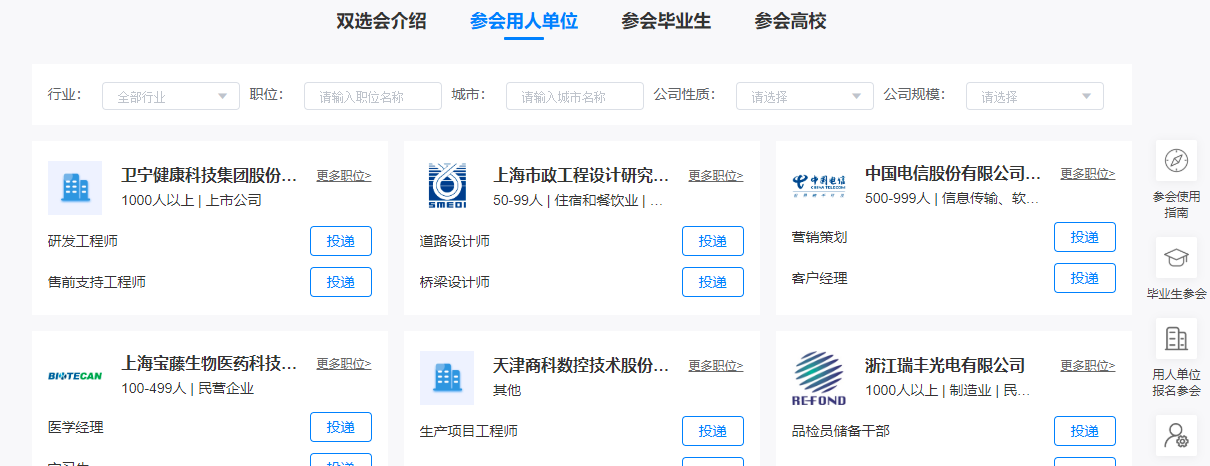This screenshot has width=1210, height=466.
Task: Click 投递 for 研发工程师
Action: (x=341, y=241)
